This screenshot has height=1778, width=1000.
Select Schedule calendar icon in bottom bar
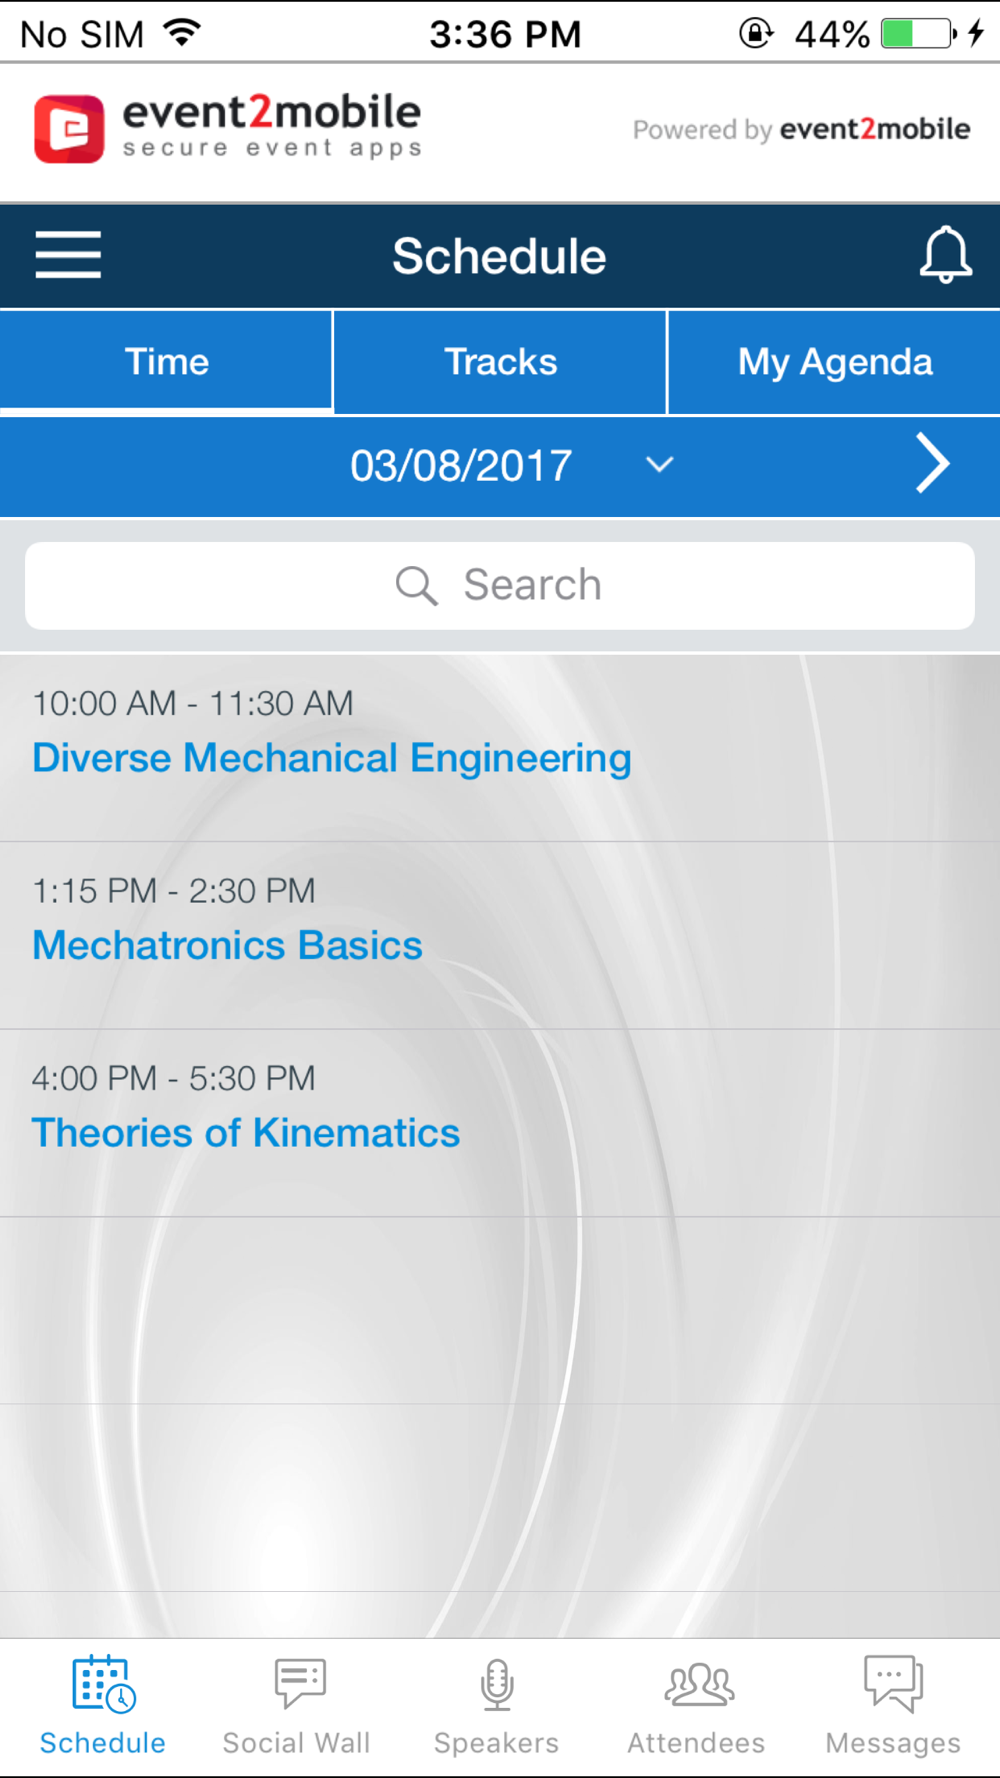(x=103, y=1683)
